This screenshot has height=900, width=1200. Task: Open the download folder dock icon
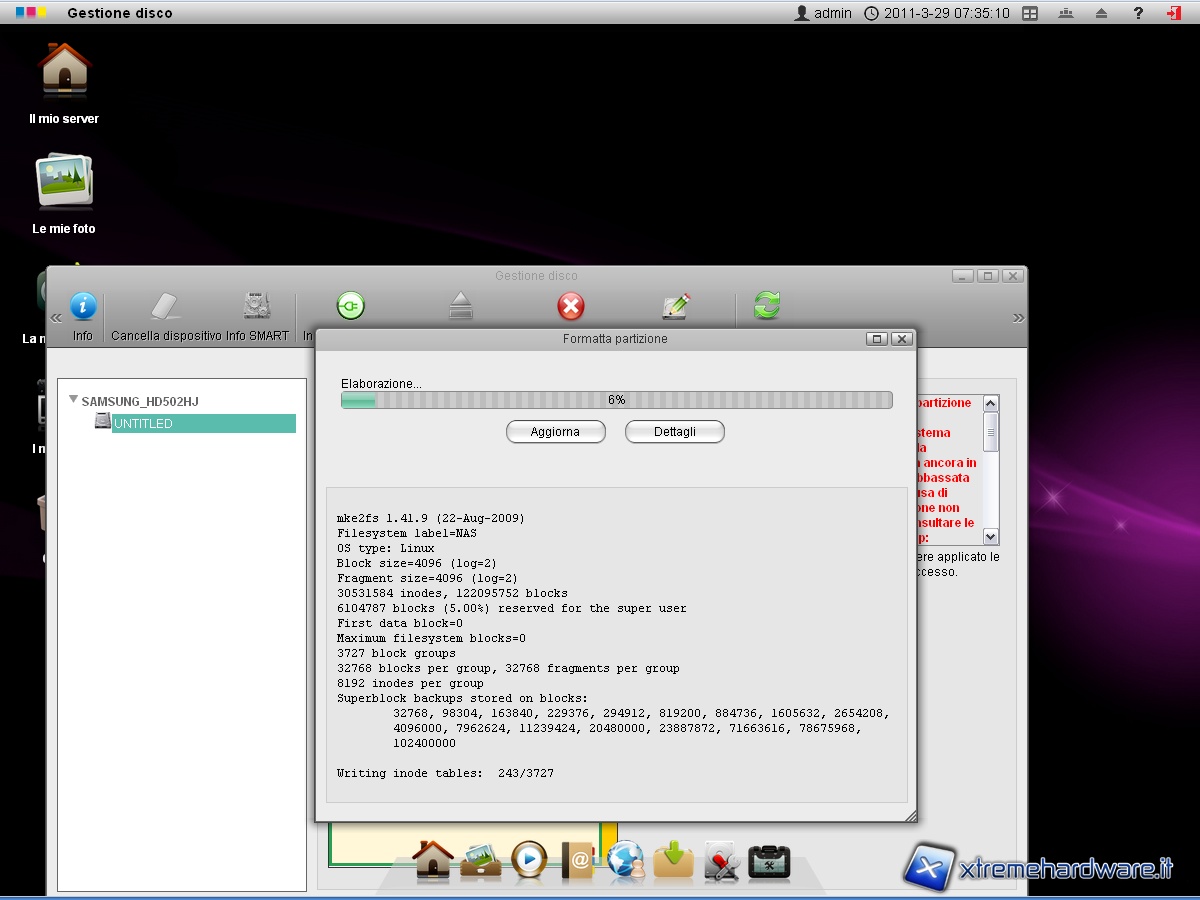coord(674,860)
